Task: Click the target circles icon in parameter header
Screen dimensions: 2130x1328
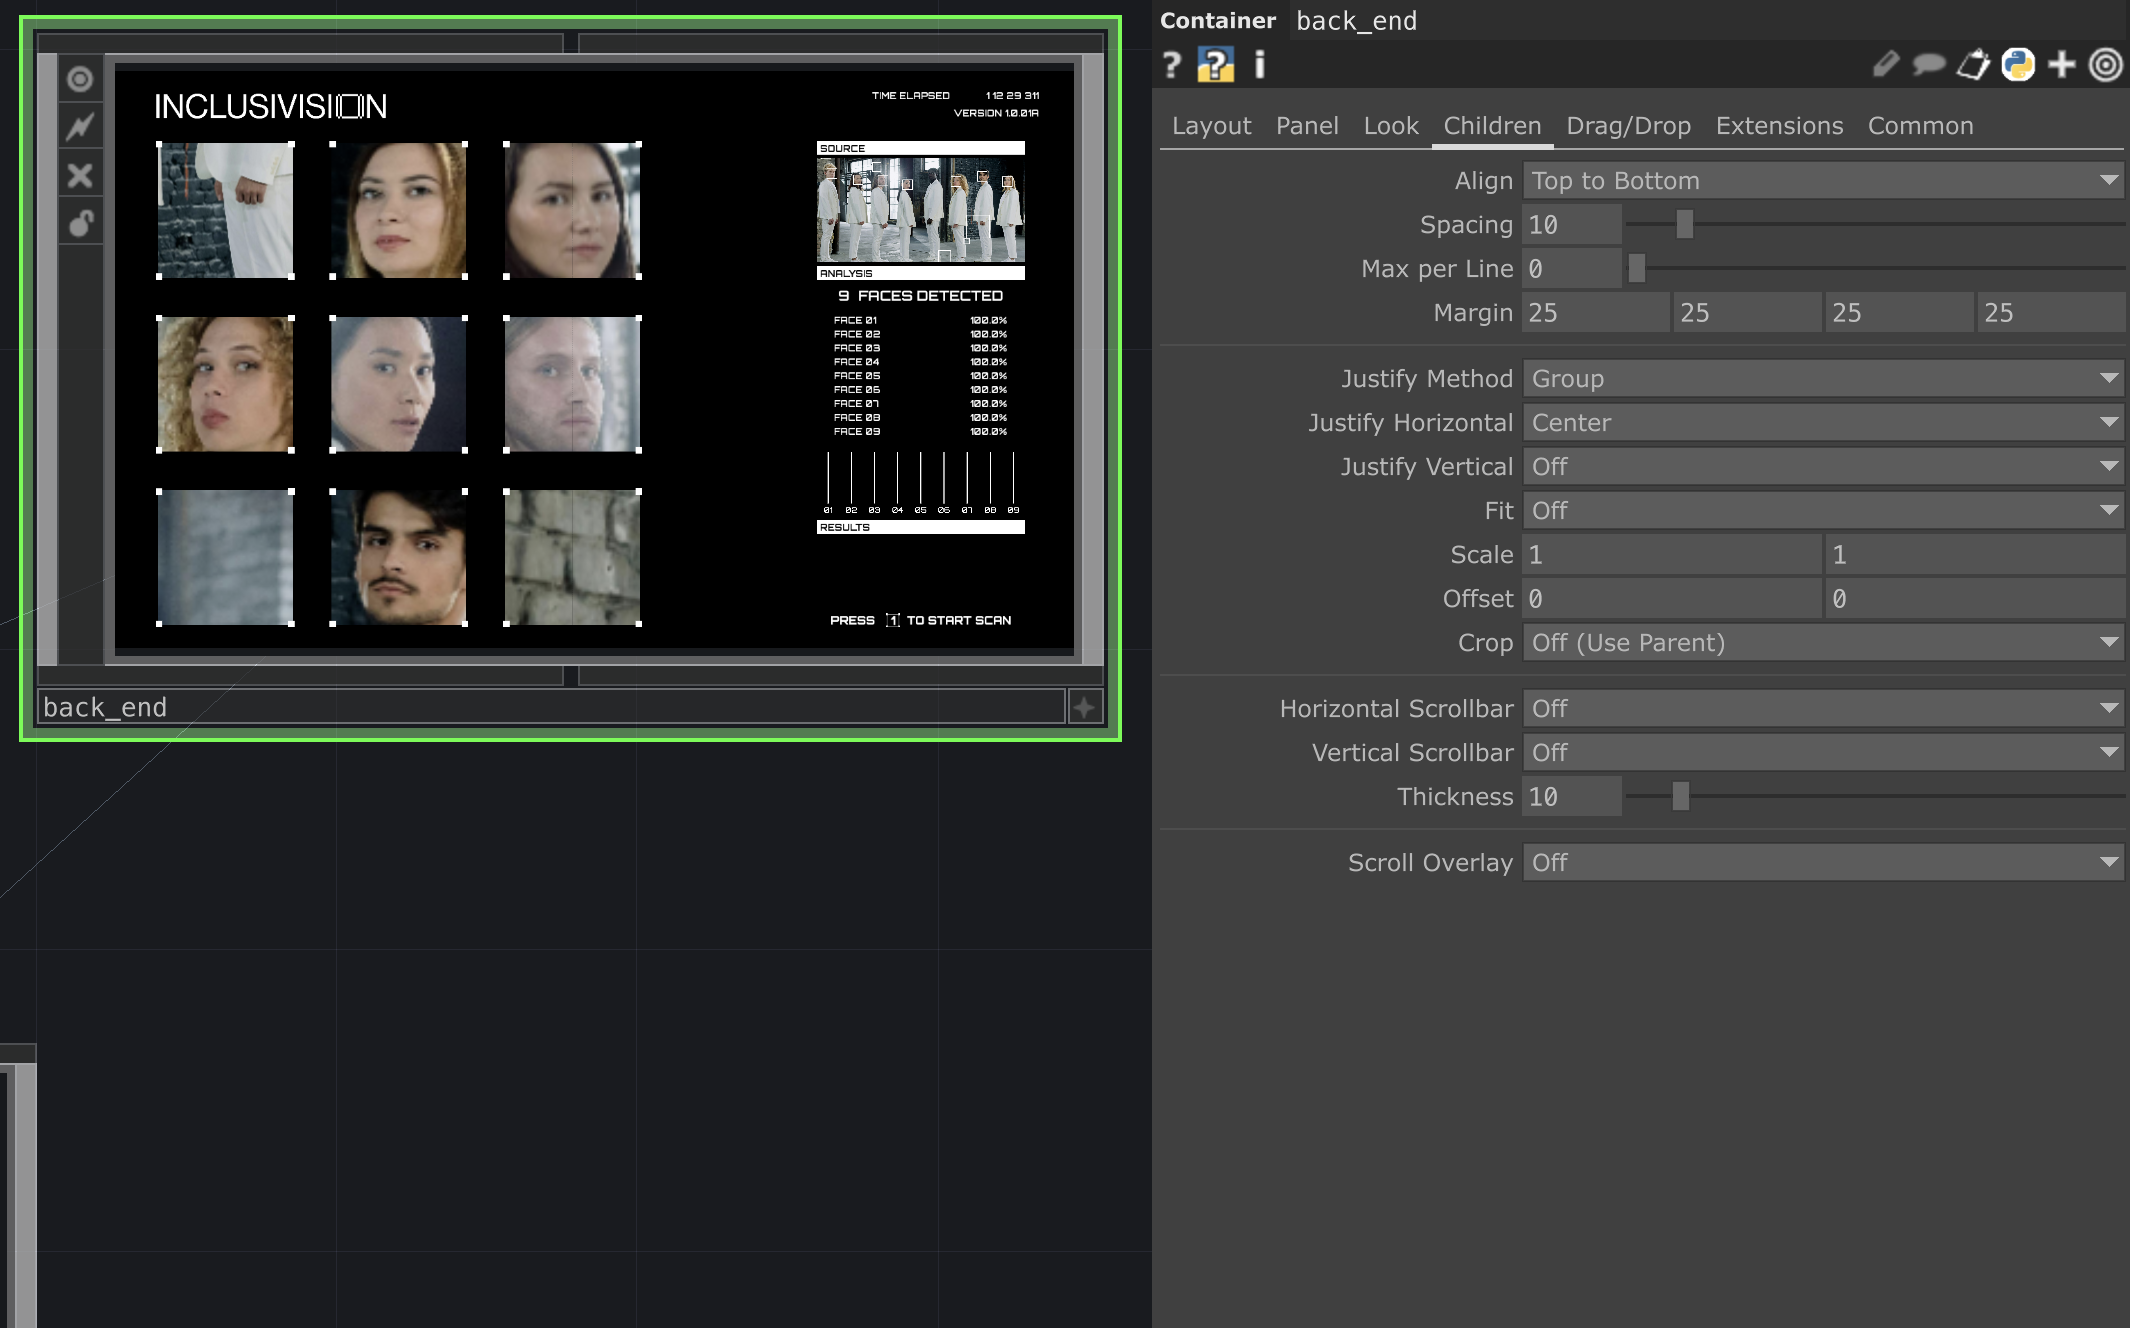Action: [x=2106, y=66]
